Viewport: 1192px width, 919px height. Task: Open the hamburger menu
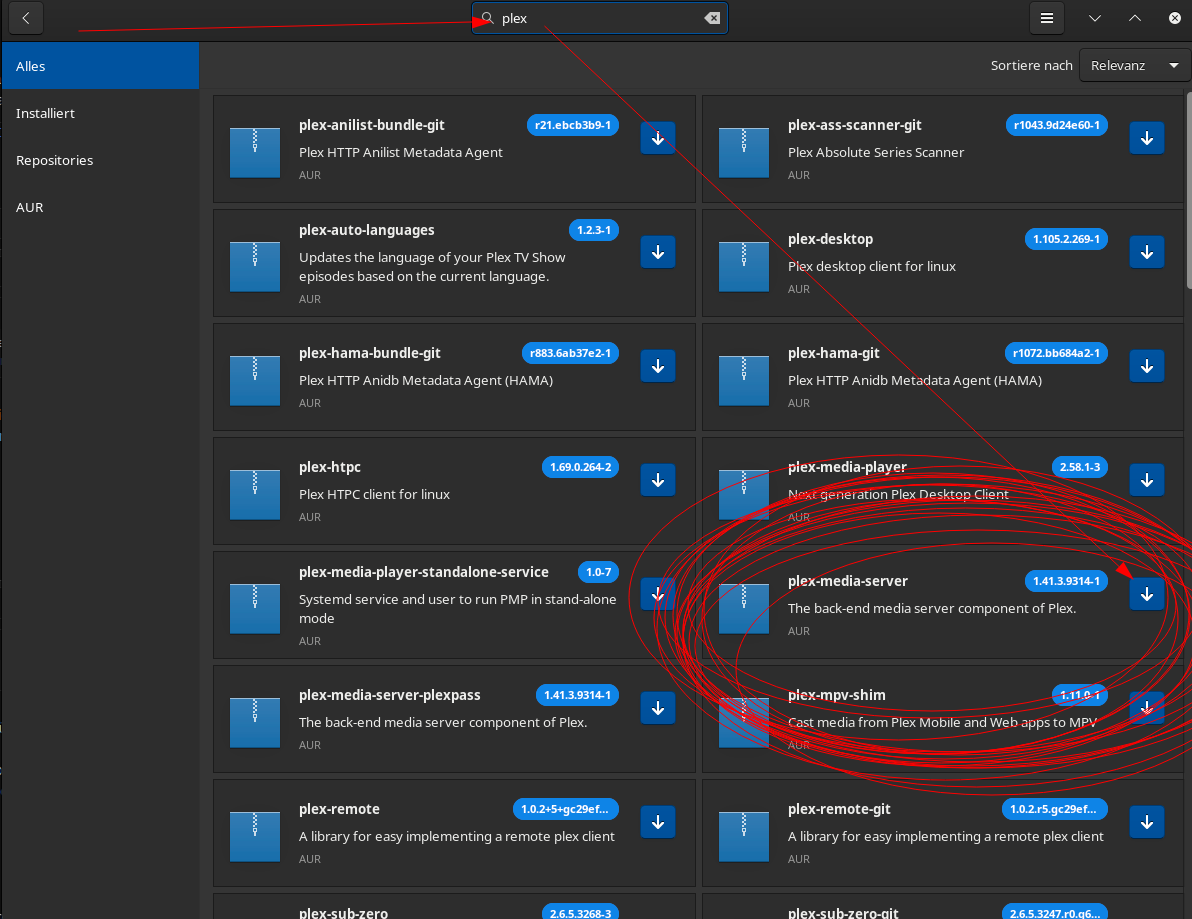click(x=1047, y=18)
